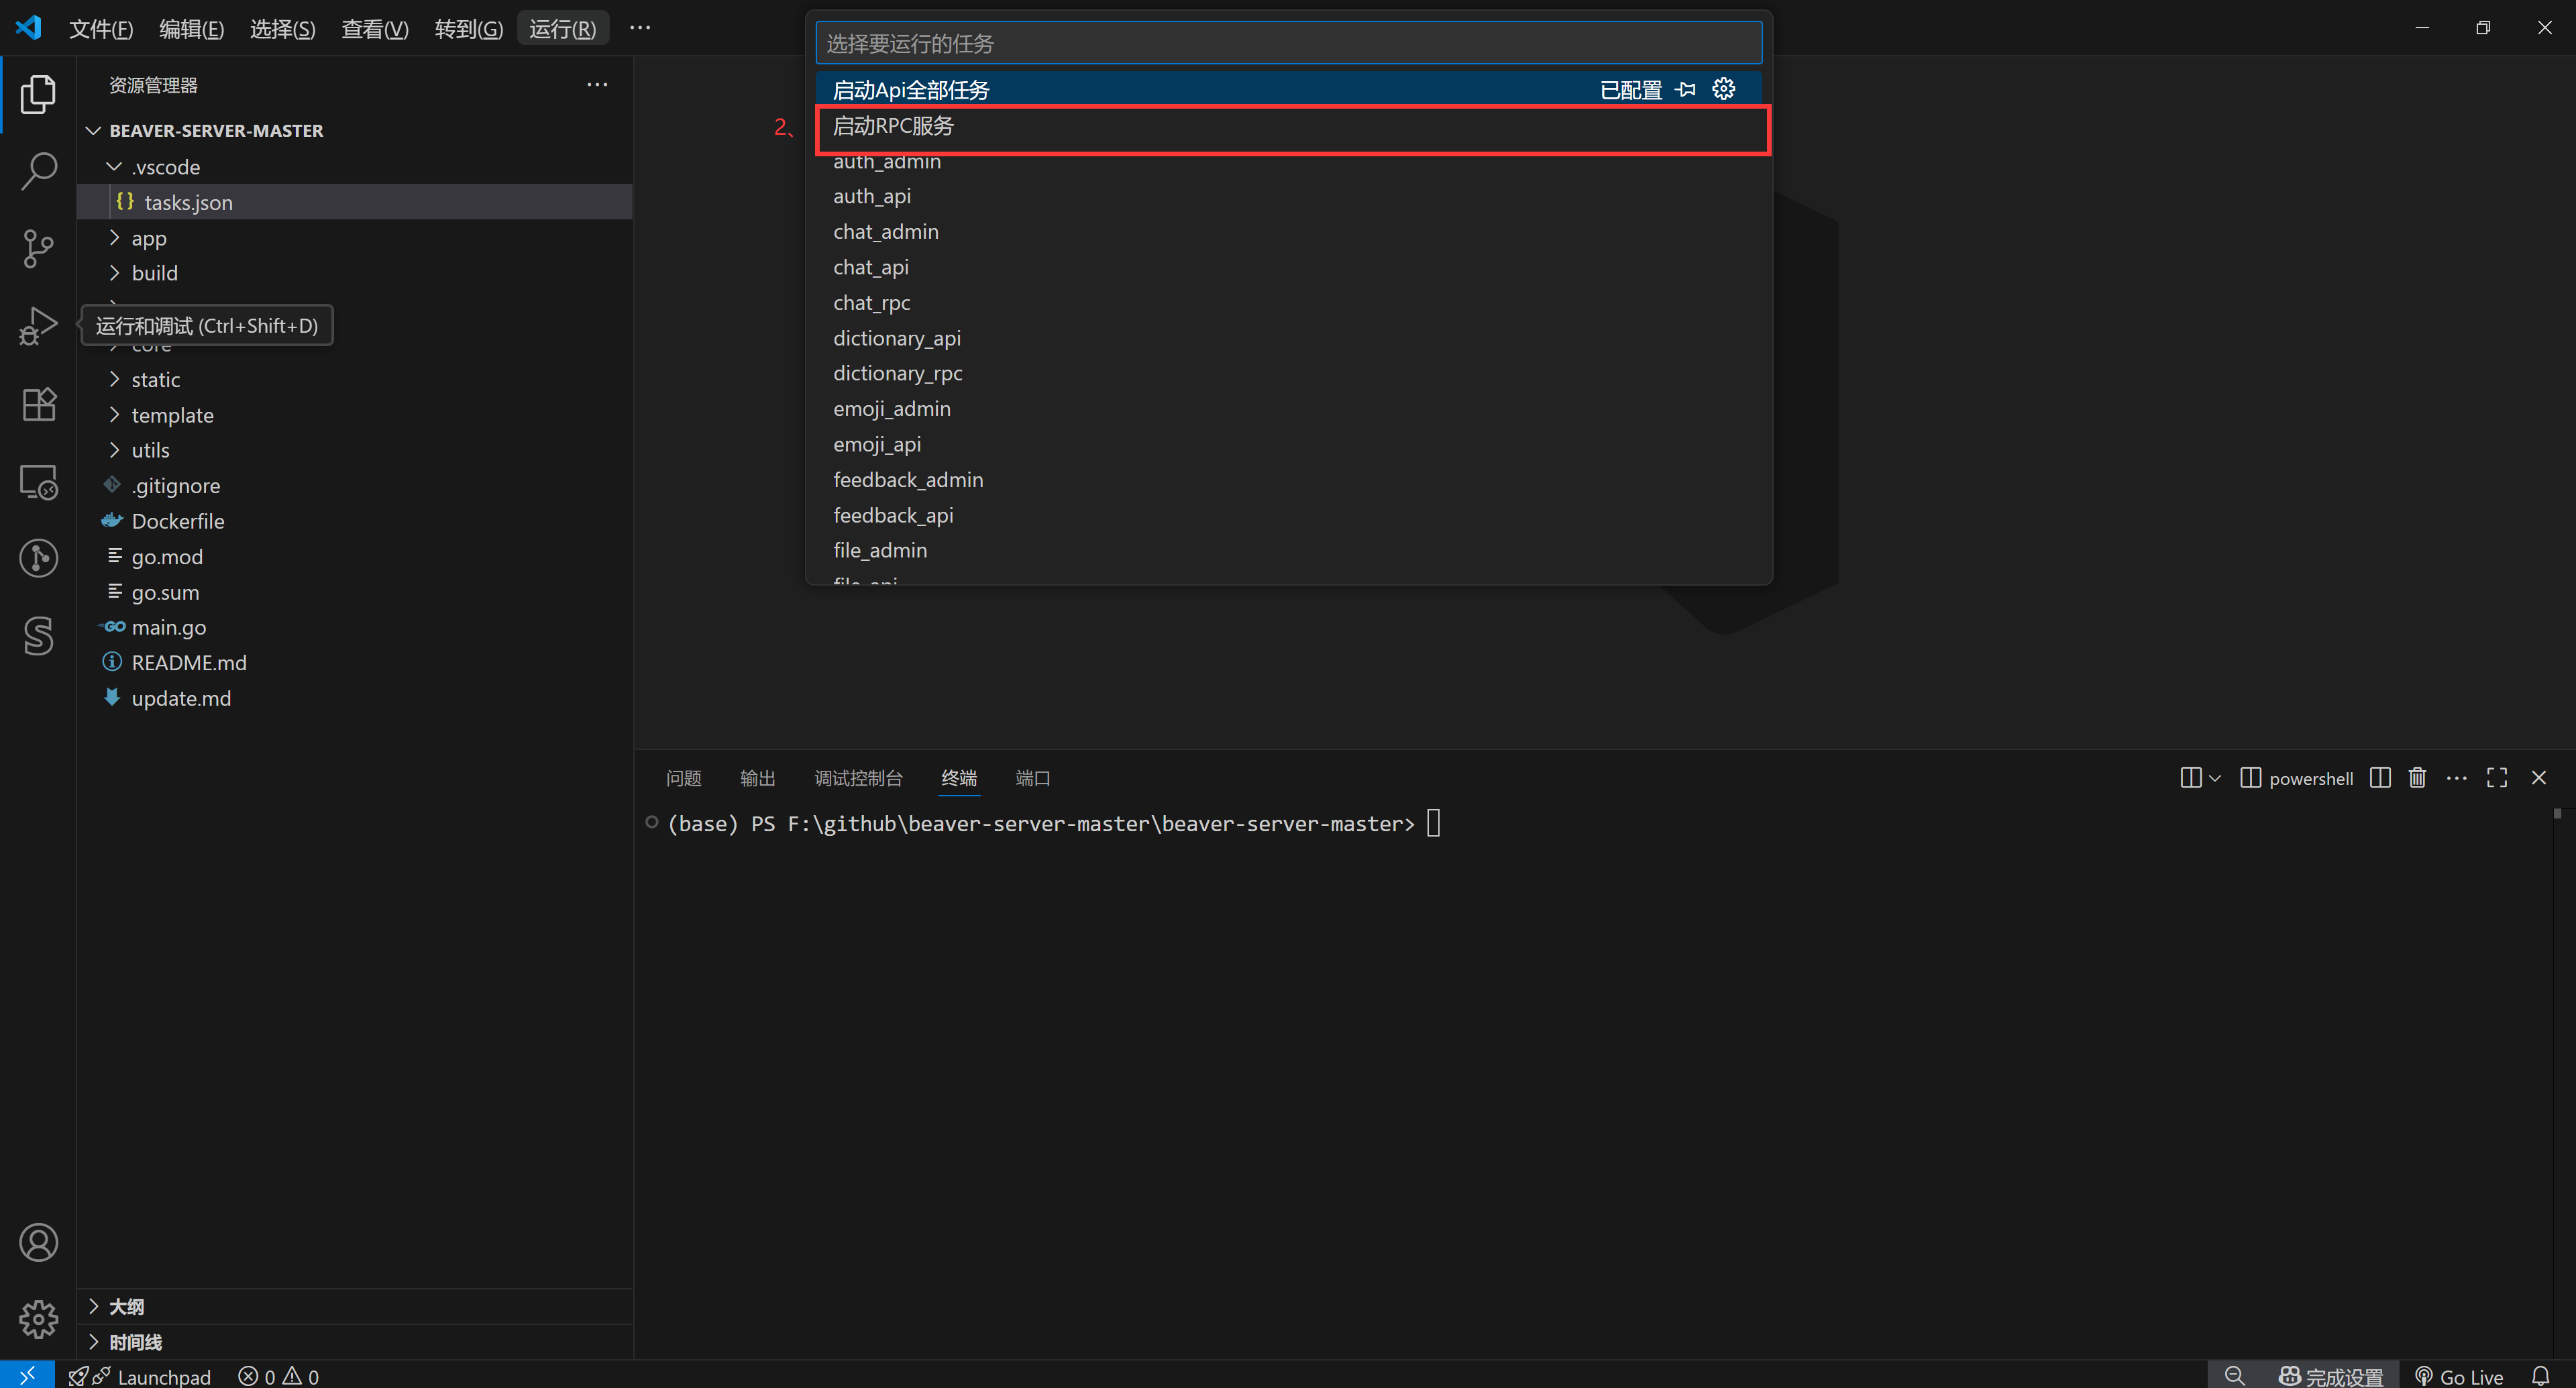Expand the 大纲 outline section
Image resolution: width=2576 pixels, height=1388 pixels.
(x=94, y=1306)
